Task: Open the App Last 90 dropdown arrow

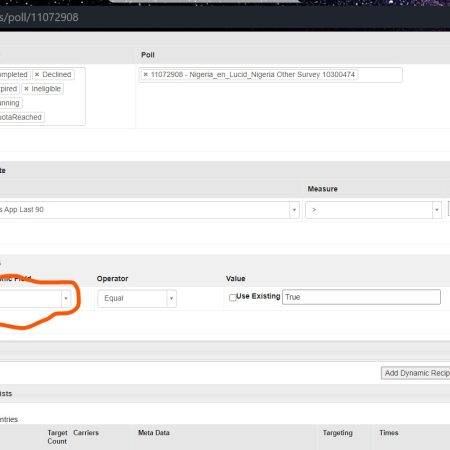Action: coord(294,210)
